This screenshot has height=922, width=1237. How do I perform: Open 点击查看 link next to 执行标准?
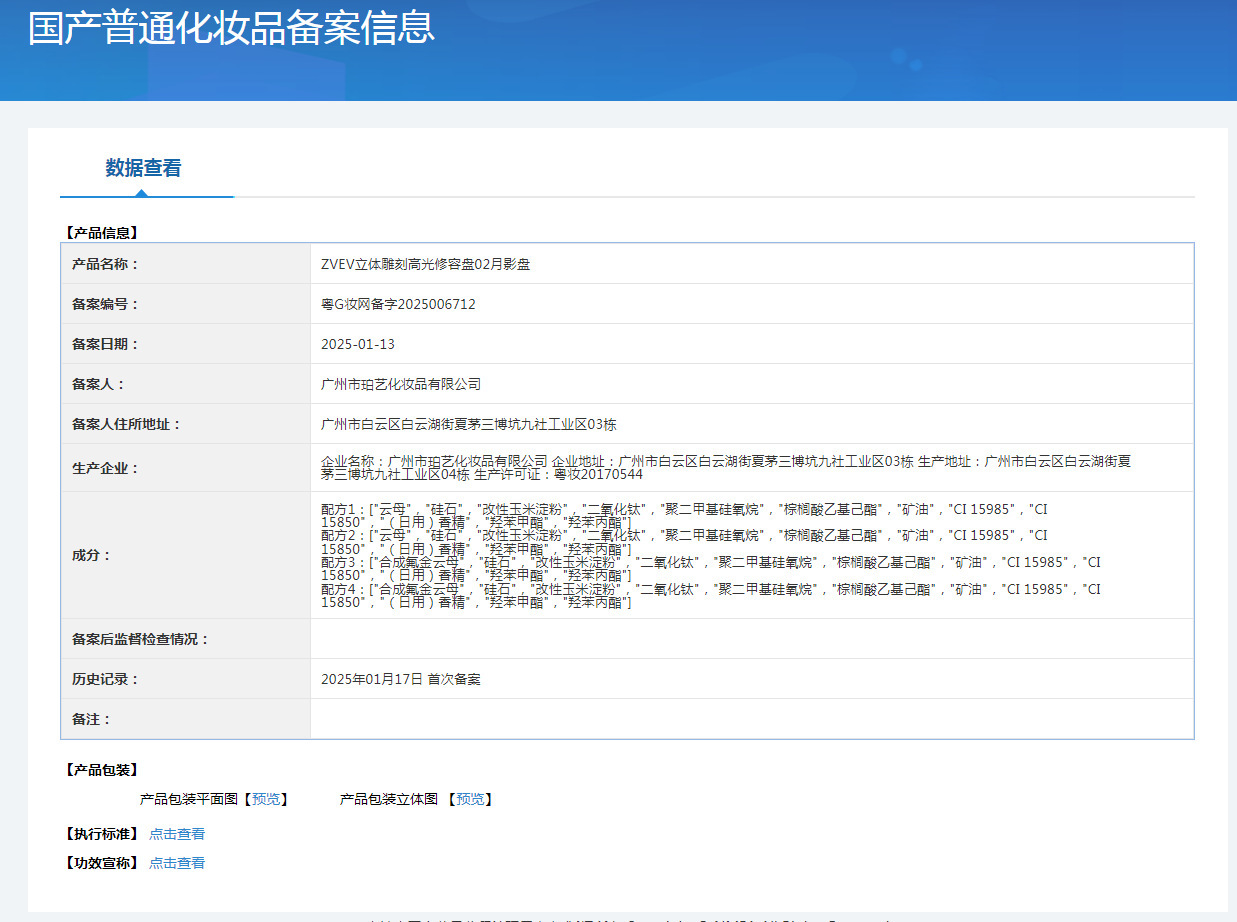pos(177,834)
